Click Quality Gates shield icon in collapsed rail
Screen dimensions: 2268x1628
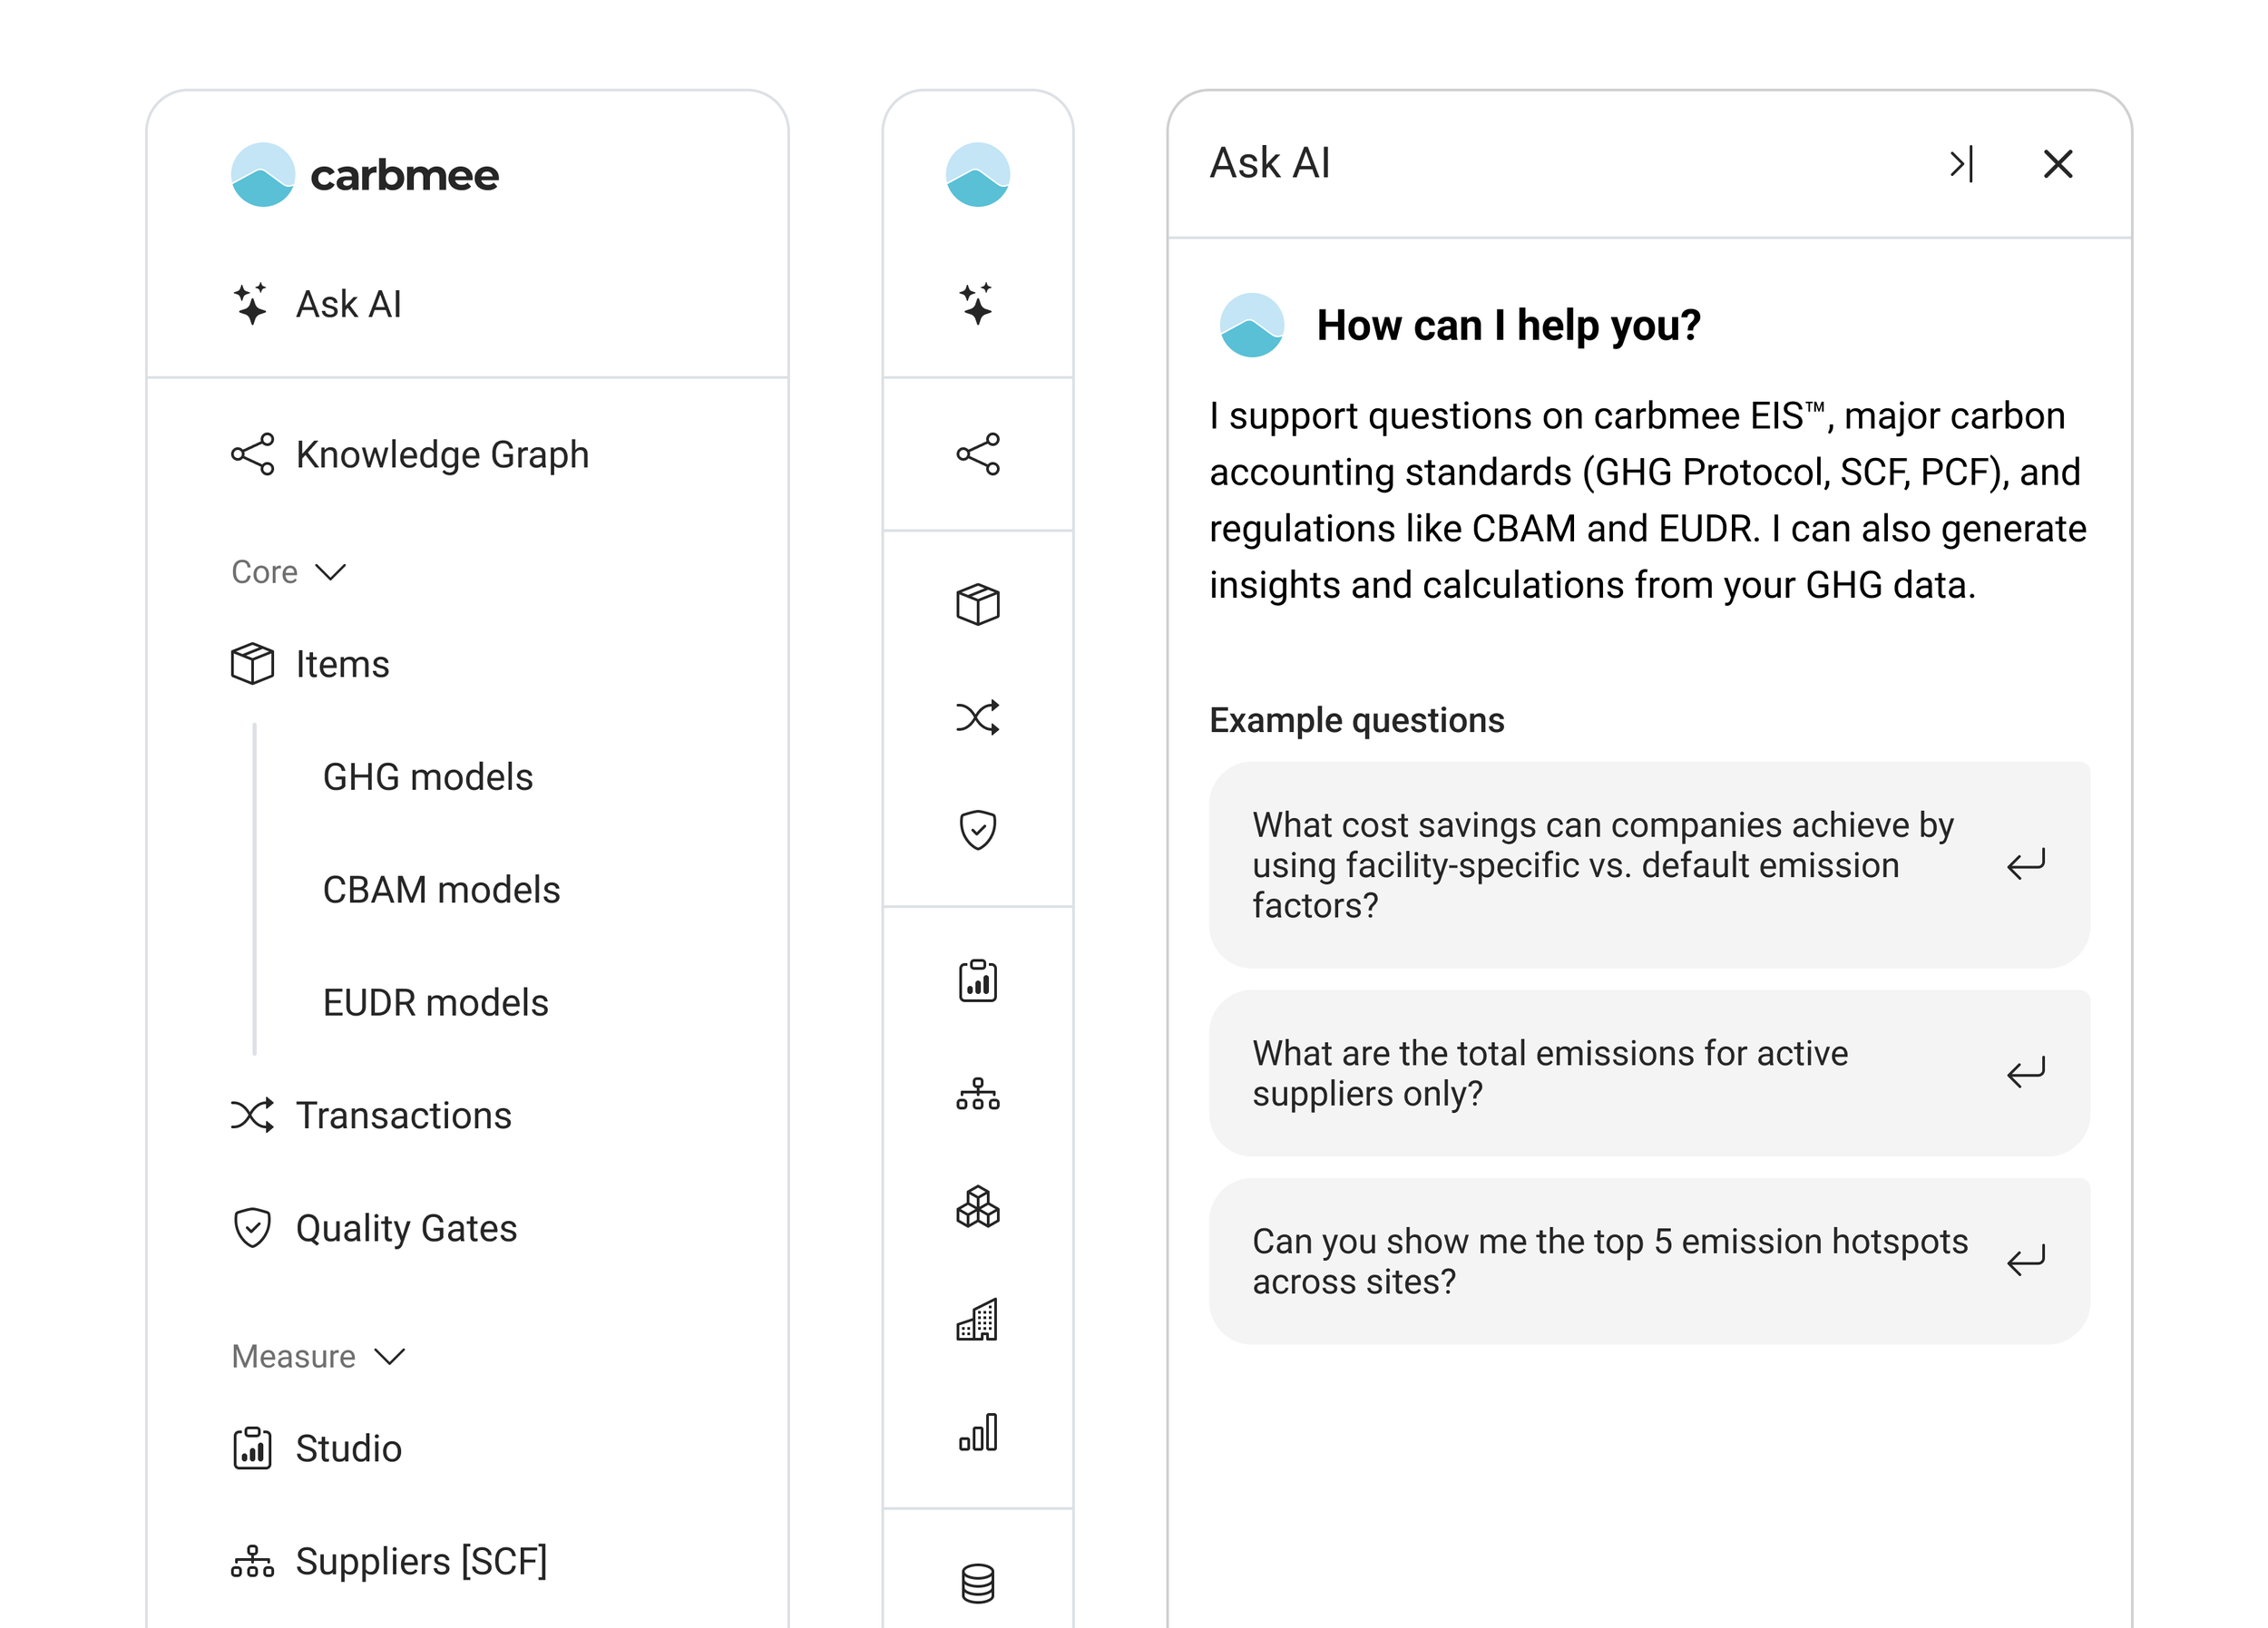click(978, 830)
